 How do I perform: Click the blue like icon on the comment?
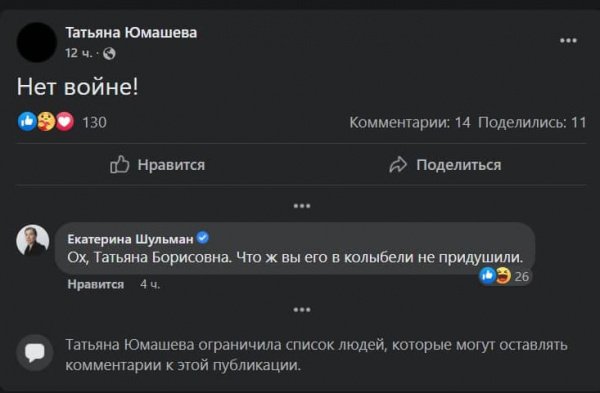[488, 276]
